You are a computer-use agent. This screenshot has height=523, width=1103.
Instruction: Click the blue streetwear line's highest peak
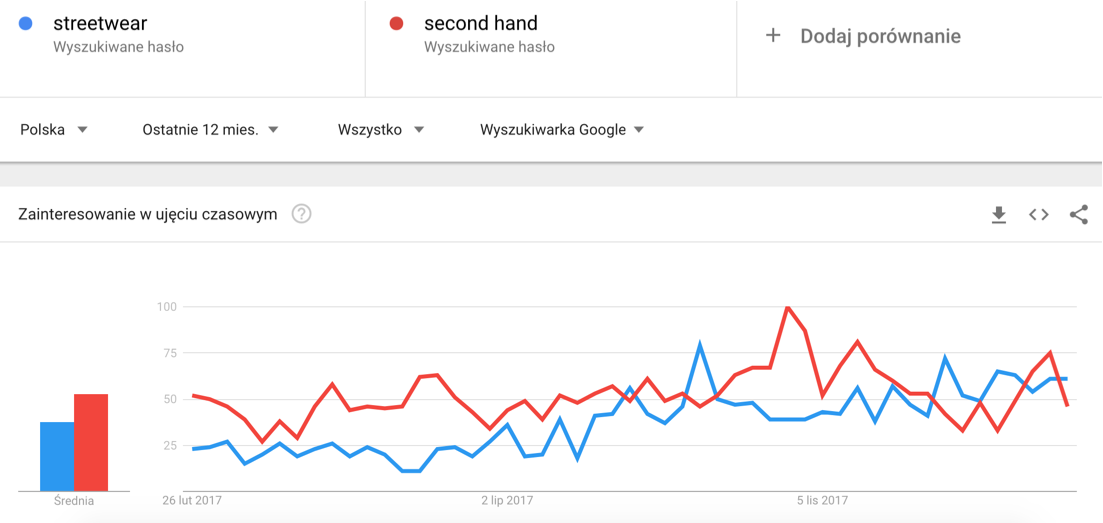pos(699,344)
